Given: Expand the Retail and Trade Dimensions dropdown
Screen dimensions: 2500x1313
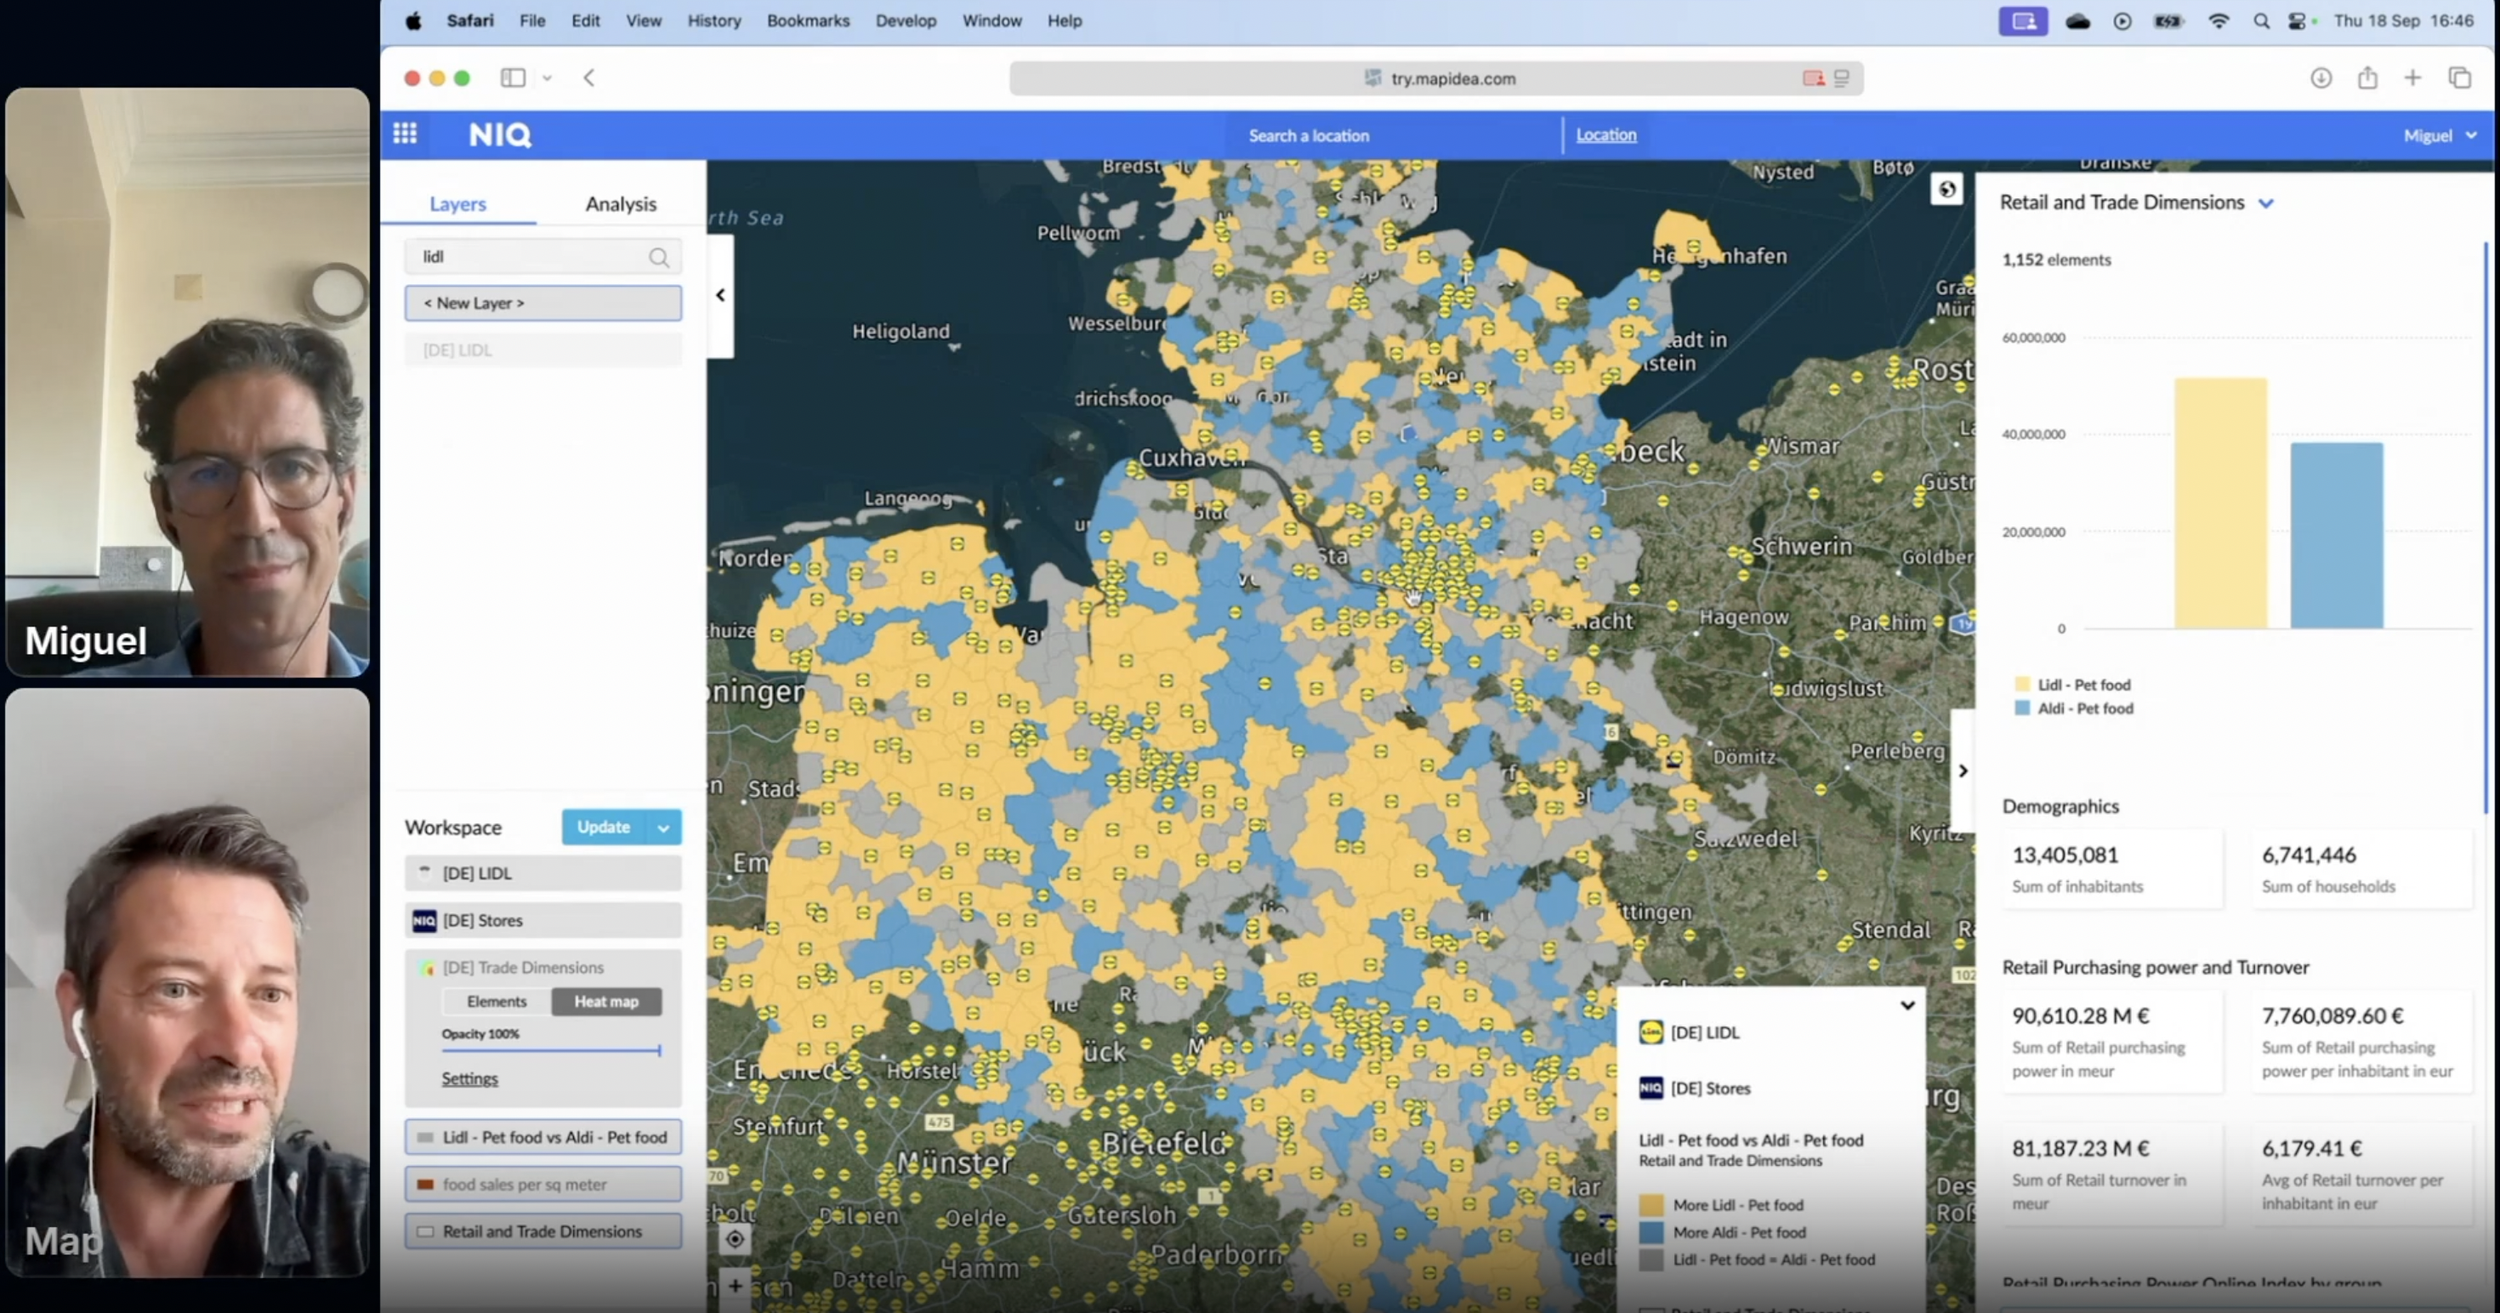Looking at the screenshot, I should pyautogui.click(x=2266, y=203).
